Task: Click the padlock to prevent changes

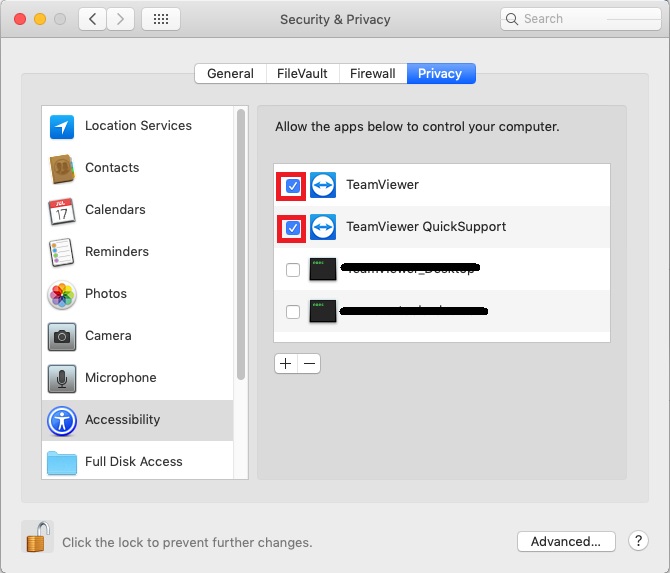Action: coord(37,538)
